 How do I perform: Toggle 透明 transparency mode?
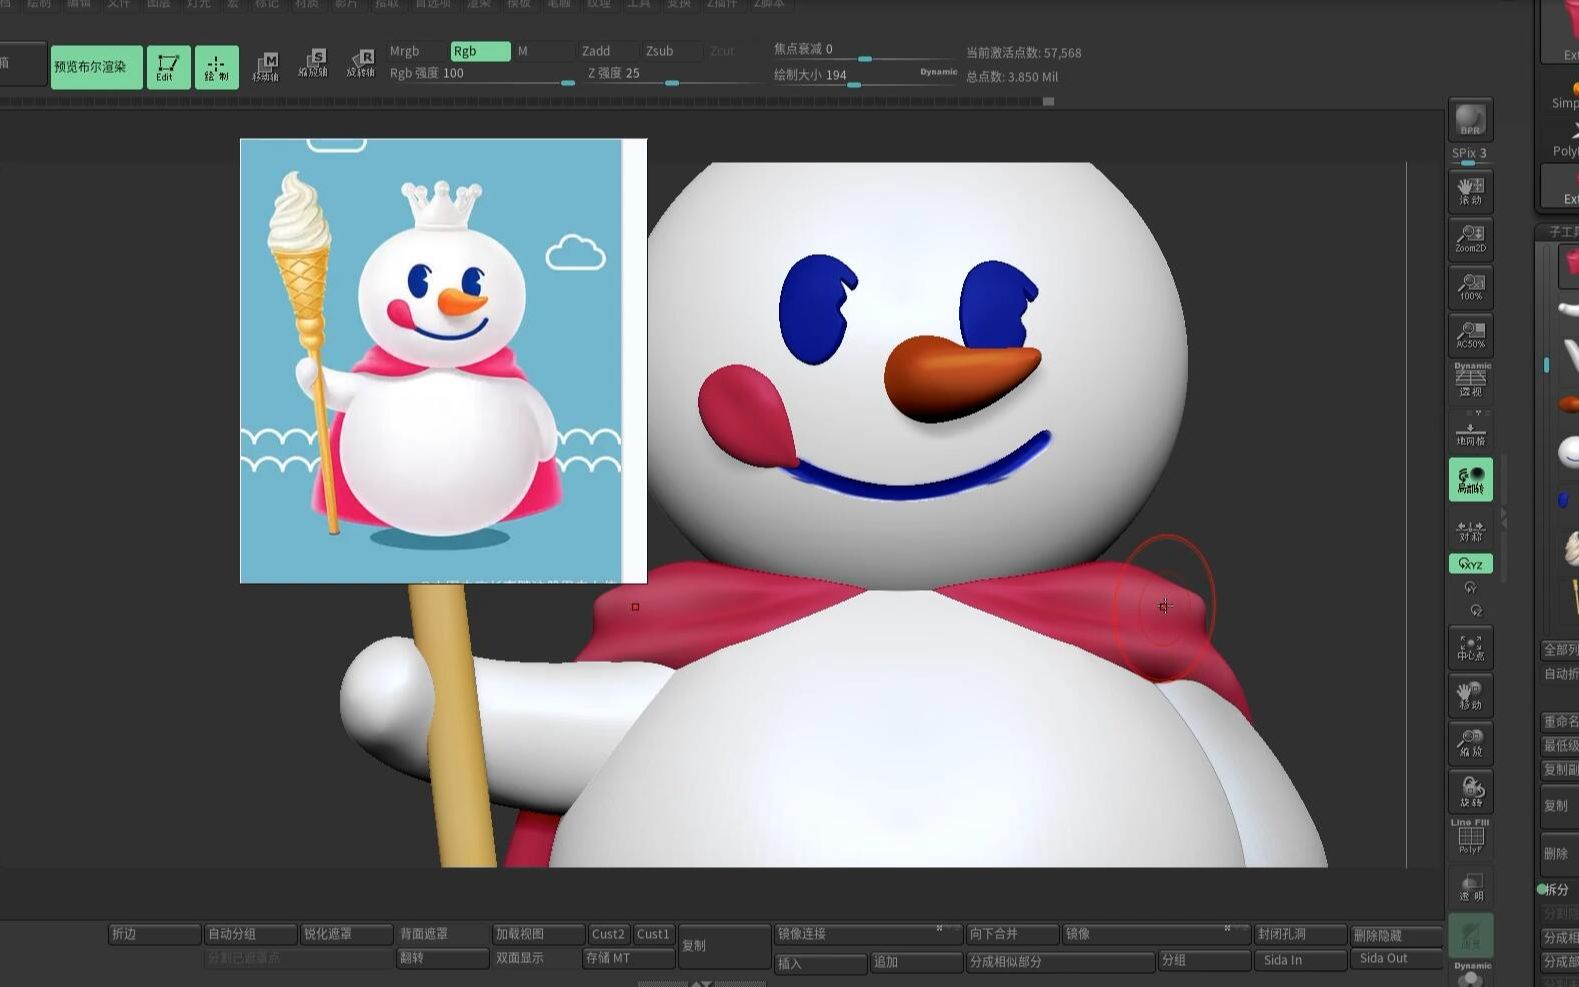click(x=1470, y=886)
